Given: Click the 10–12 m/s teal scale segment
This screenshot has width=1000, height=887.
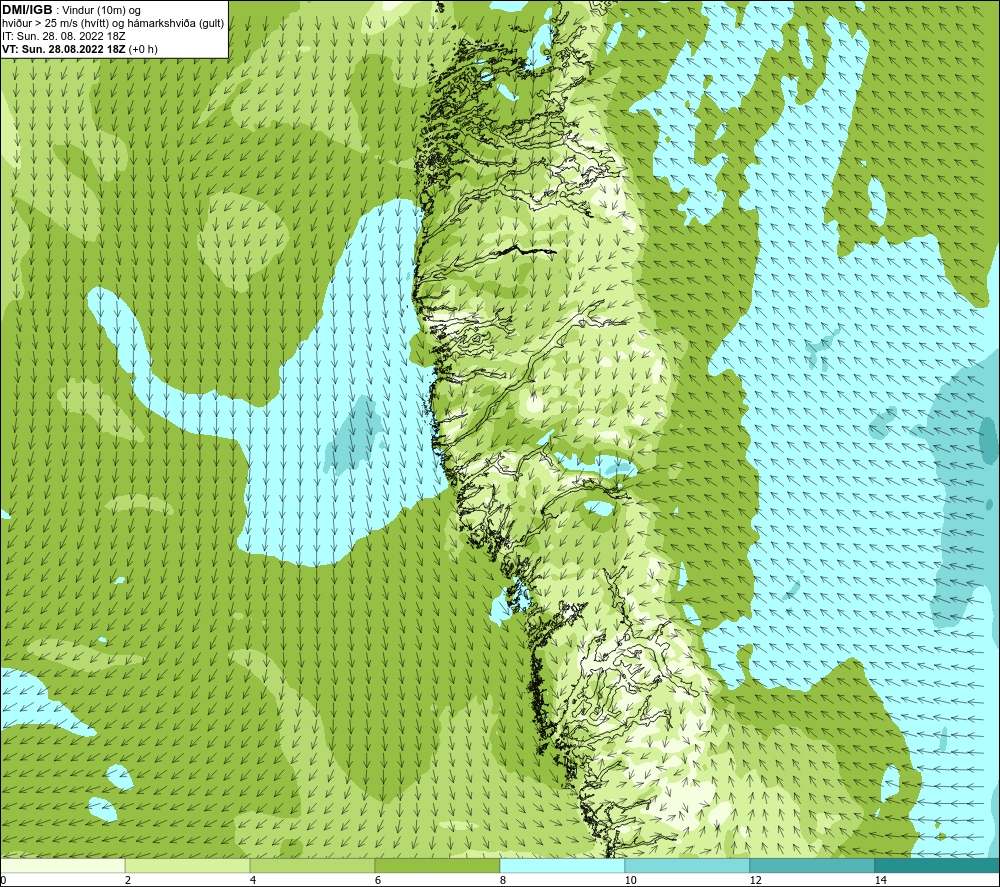Looking at the screenshot, I should (x=688, y=866).
